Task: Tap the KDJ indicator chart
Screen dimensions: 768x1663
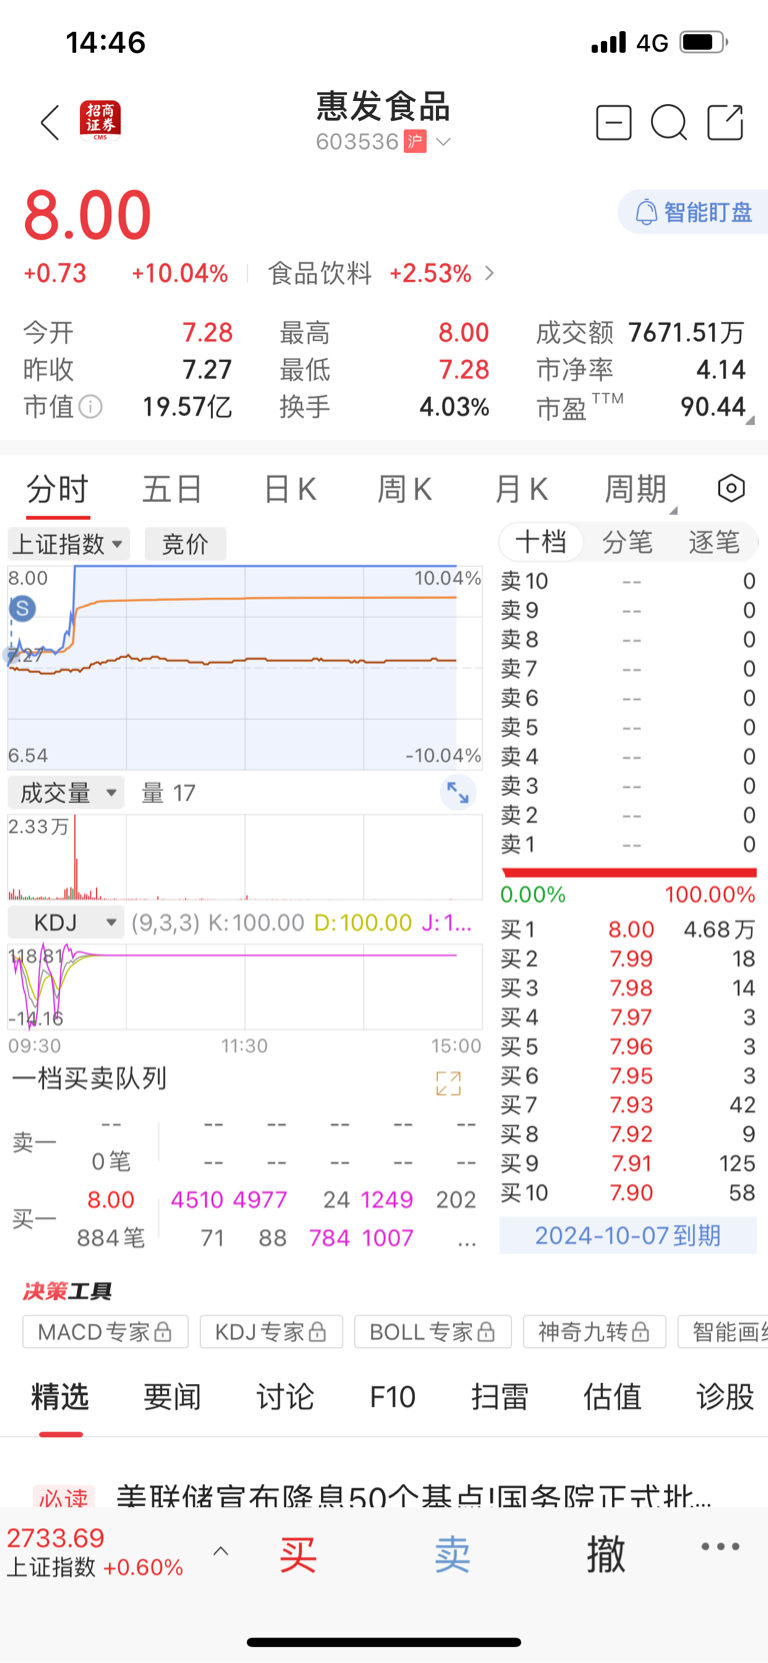Action: point(245,987)
